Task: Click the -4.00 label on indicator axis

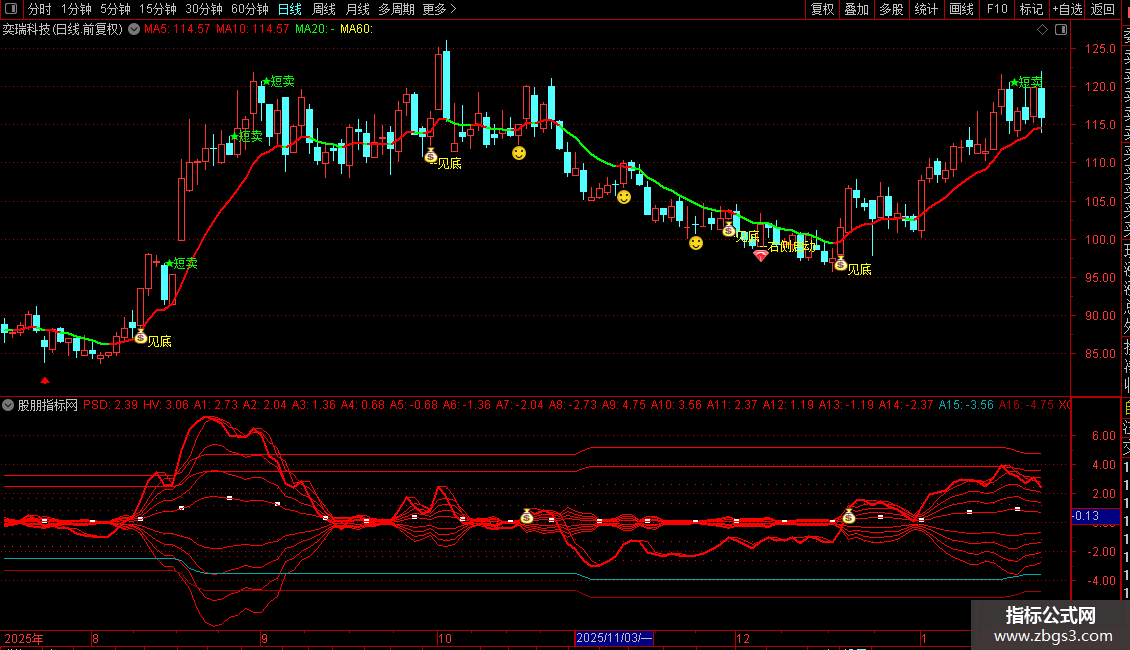Action: point(1102,581)
